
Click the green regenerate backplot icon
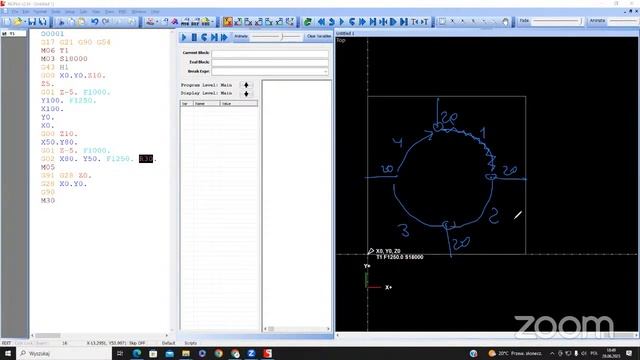[308, 21]
